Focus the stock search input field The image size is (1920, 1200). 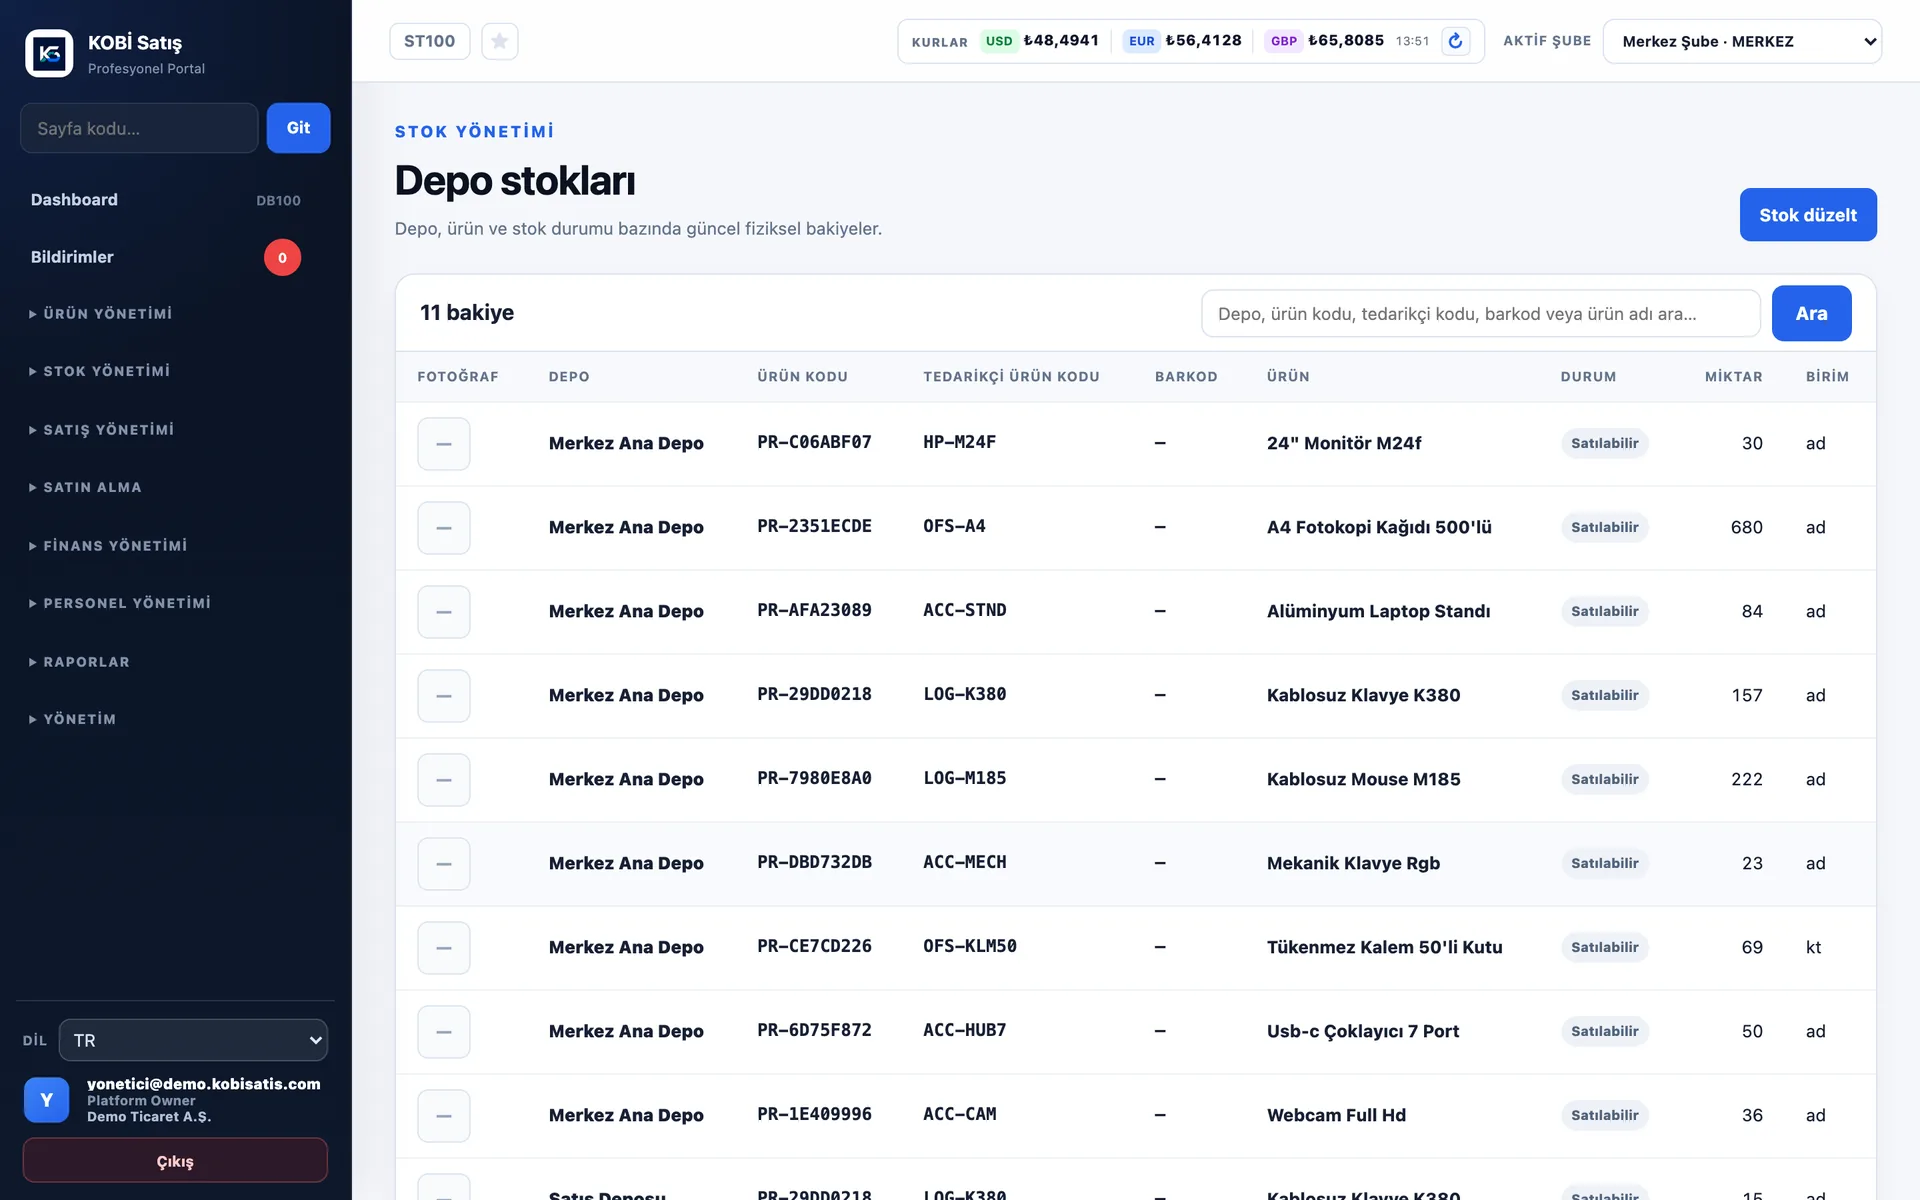click(x=1480, y=314)
